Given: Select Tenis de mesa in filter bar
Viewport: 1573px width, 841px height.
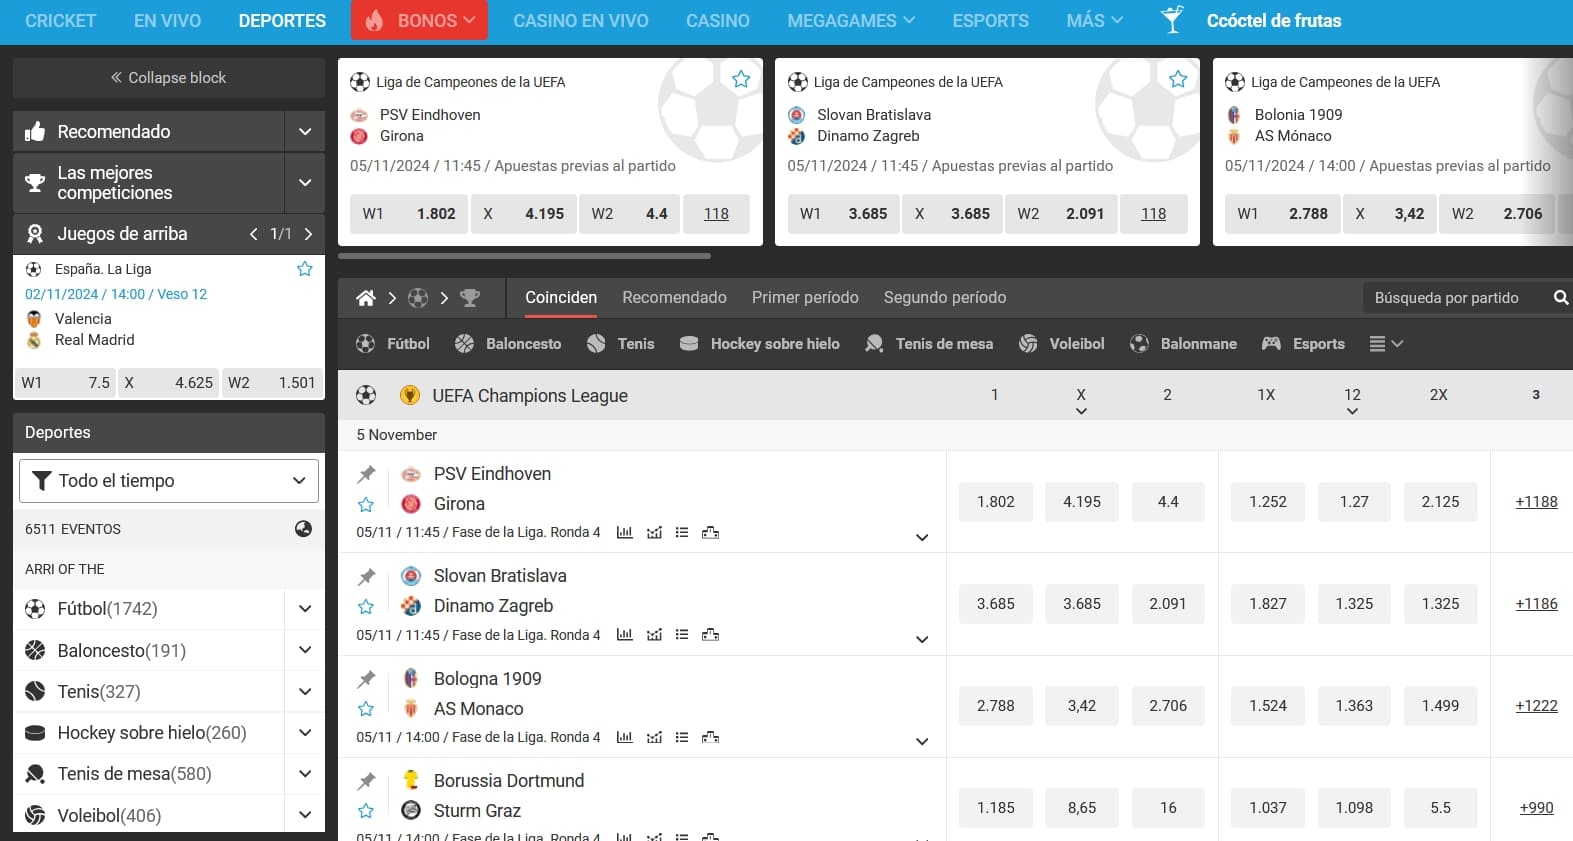Looking at the screenshot, I should [929, 344].
